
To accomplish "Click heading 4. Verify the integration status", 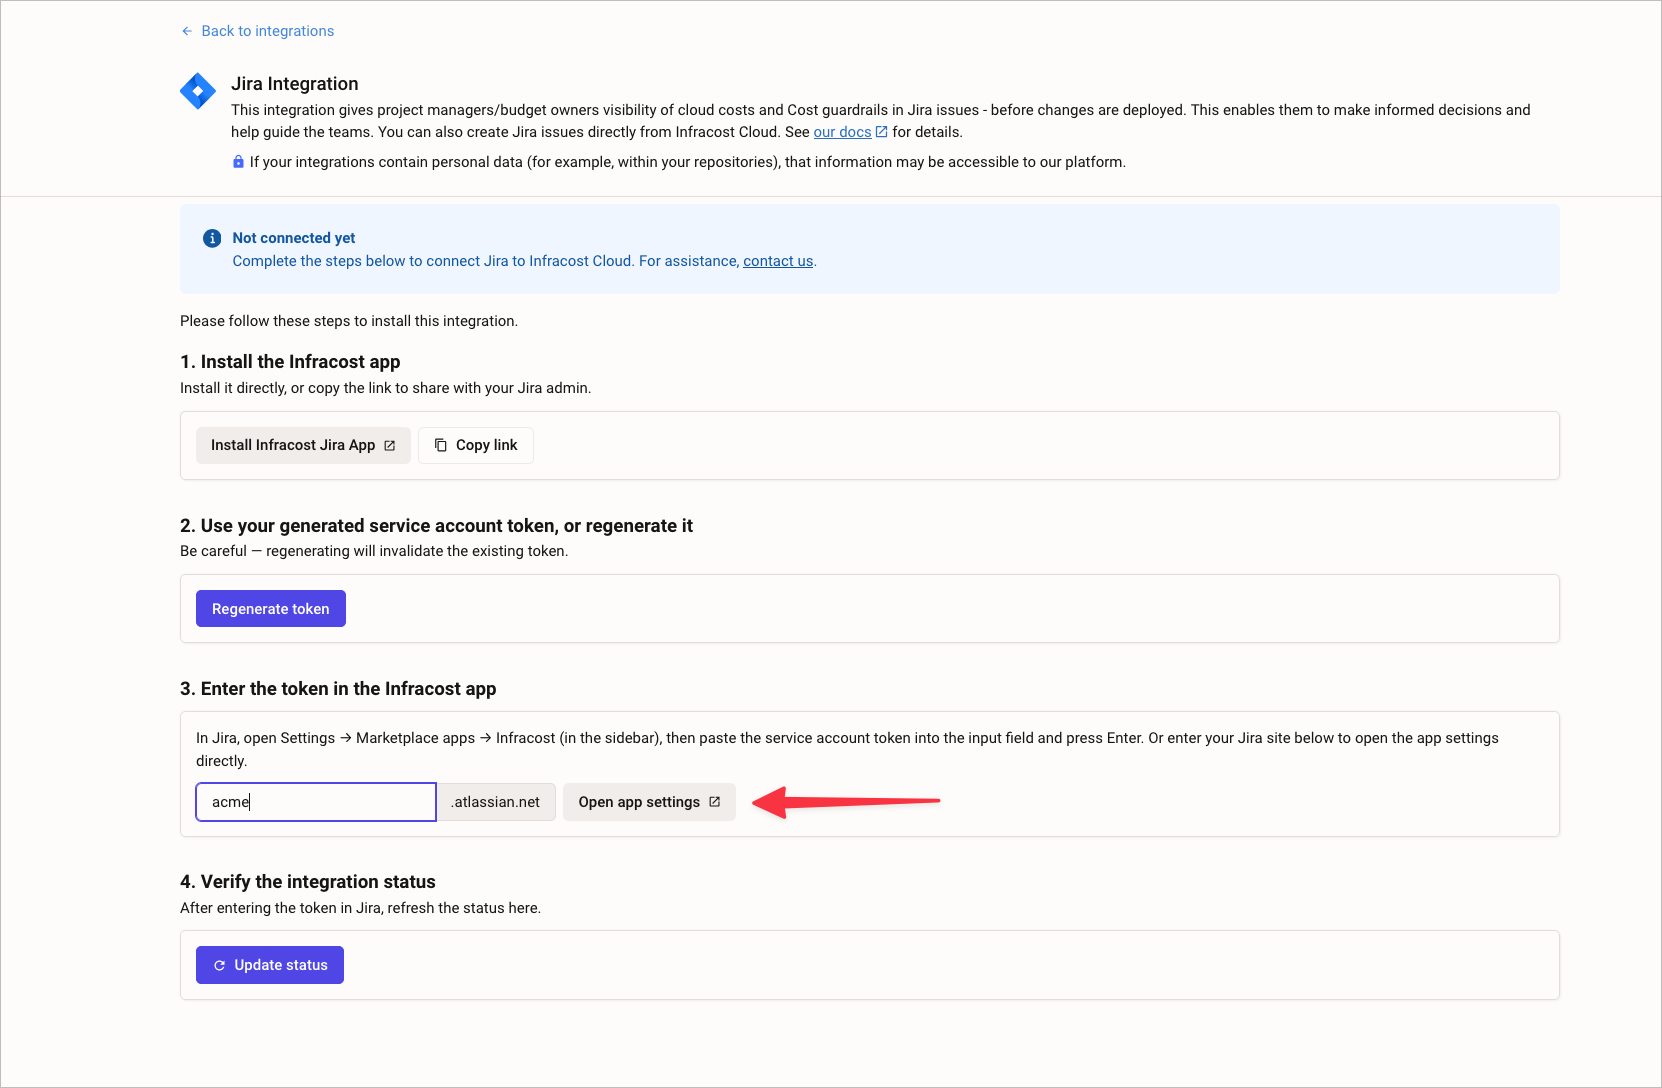I will point(308,882).
